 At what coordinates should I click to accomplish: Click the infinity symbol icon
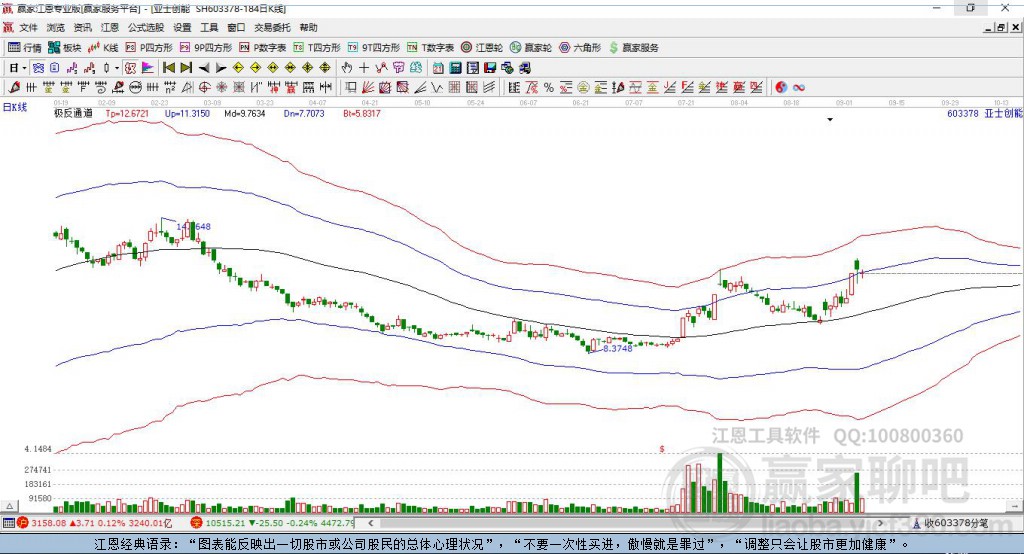click(x=799, y=87)
